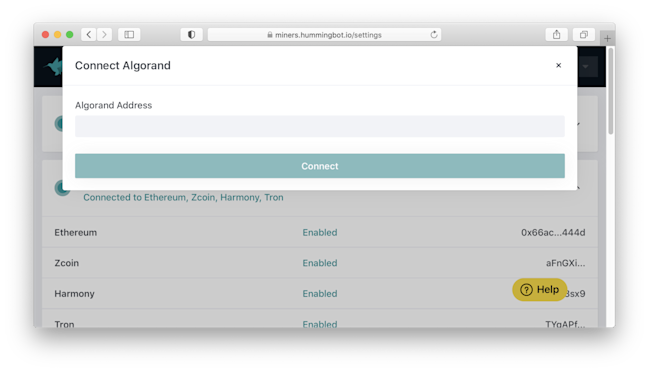Click Ethereum address 0x66ac...444d
Screen dimensions: 649x372
553,233
